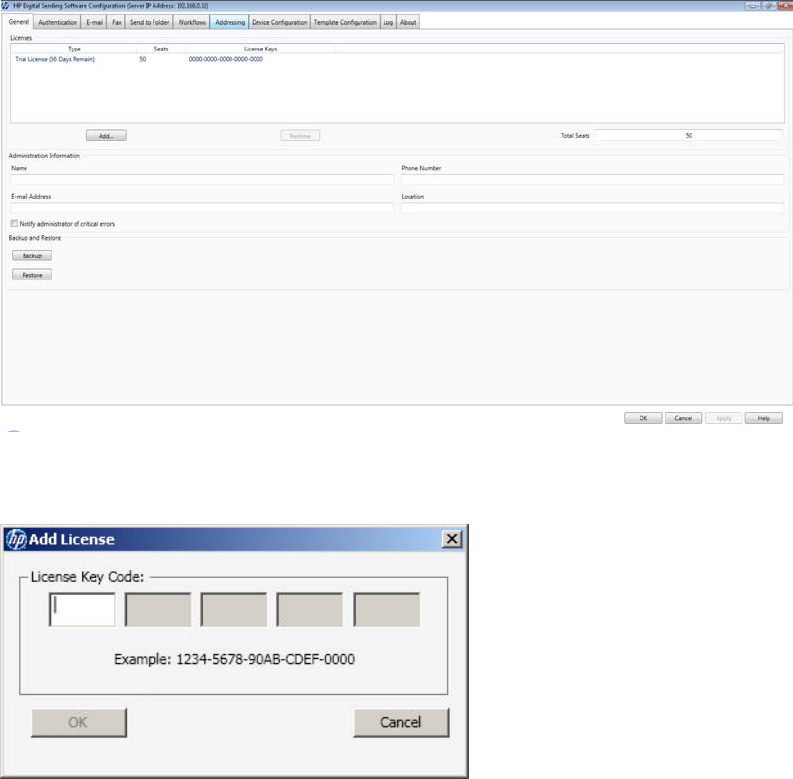
Task: Click the Remove license button
Action: tap(300, 136)
